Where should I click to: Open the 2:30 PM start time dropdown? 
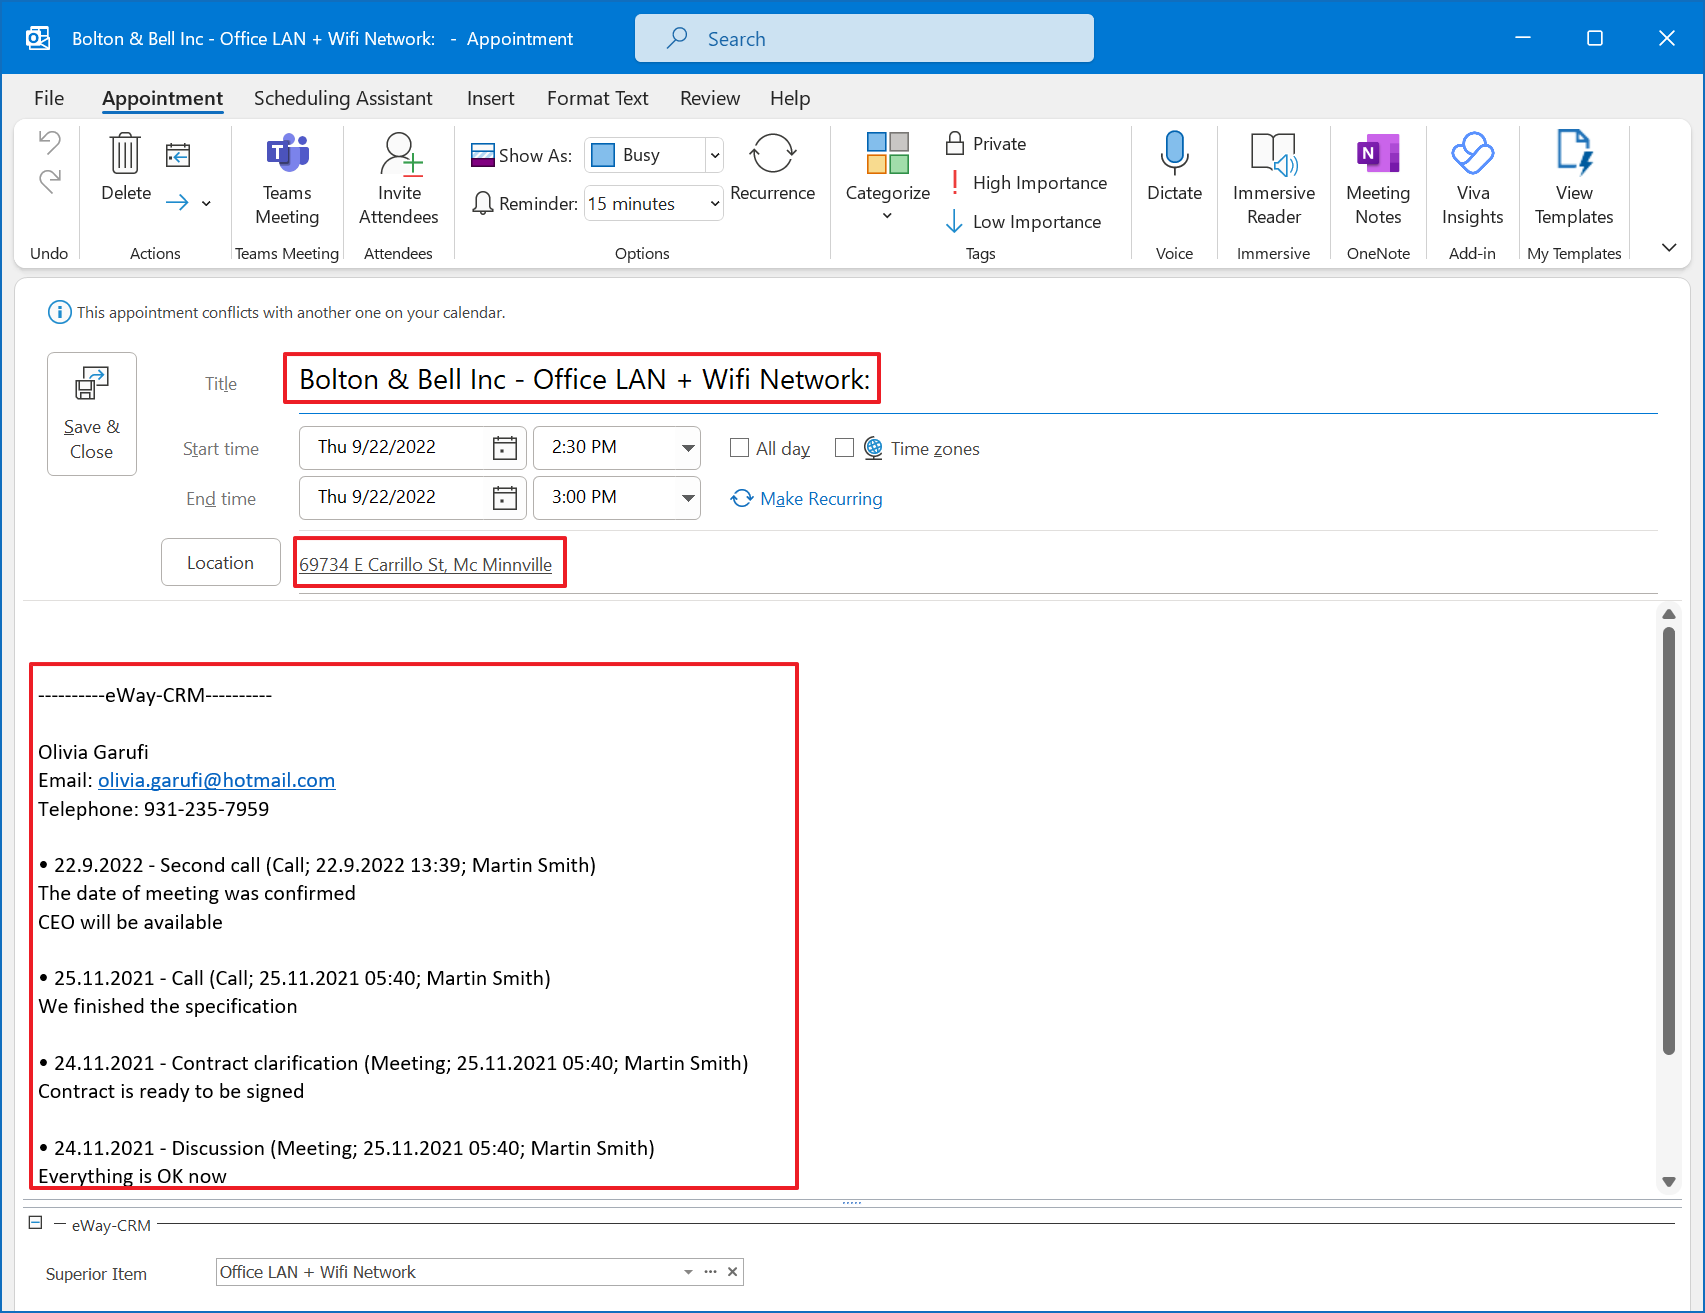pyautogui.click(x=688, y=448)
